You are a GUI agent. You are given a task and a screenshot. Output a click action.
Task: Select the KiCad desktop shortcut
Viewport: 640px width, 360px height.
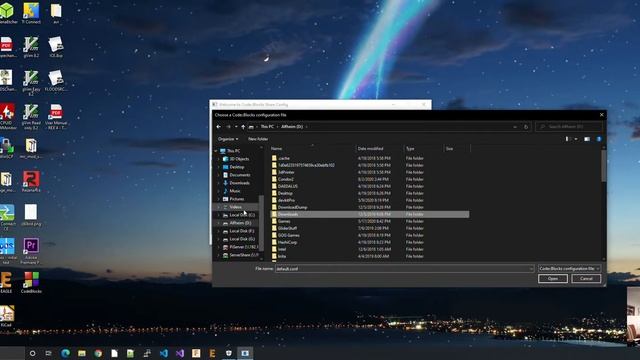pyautogui.click(x=6, y=316)
